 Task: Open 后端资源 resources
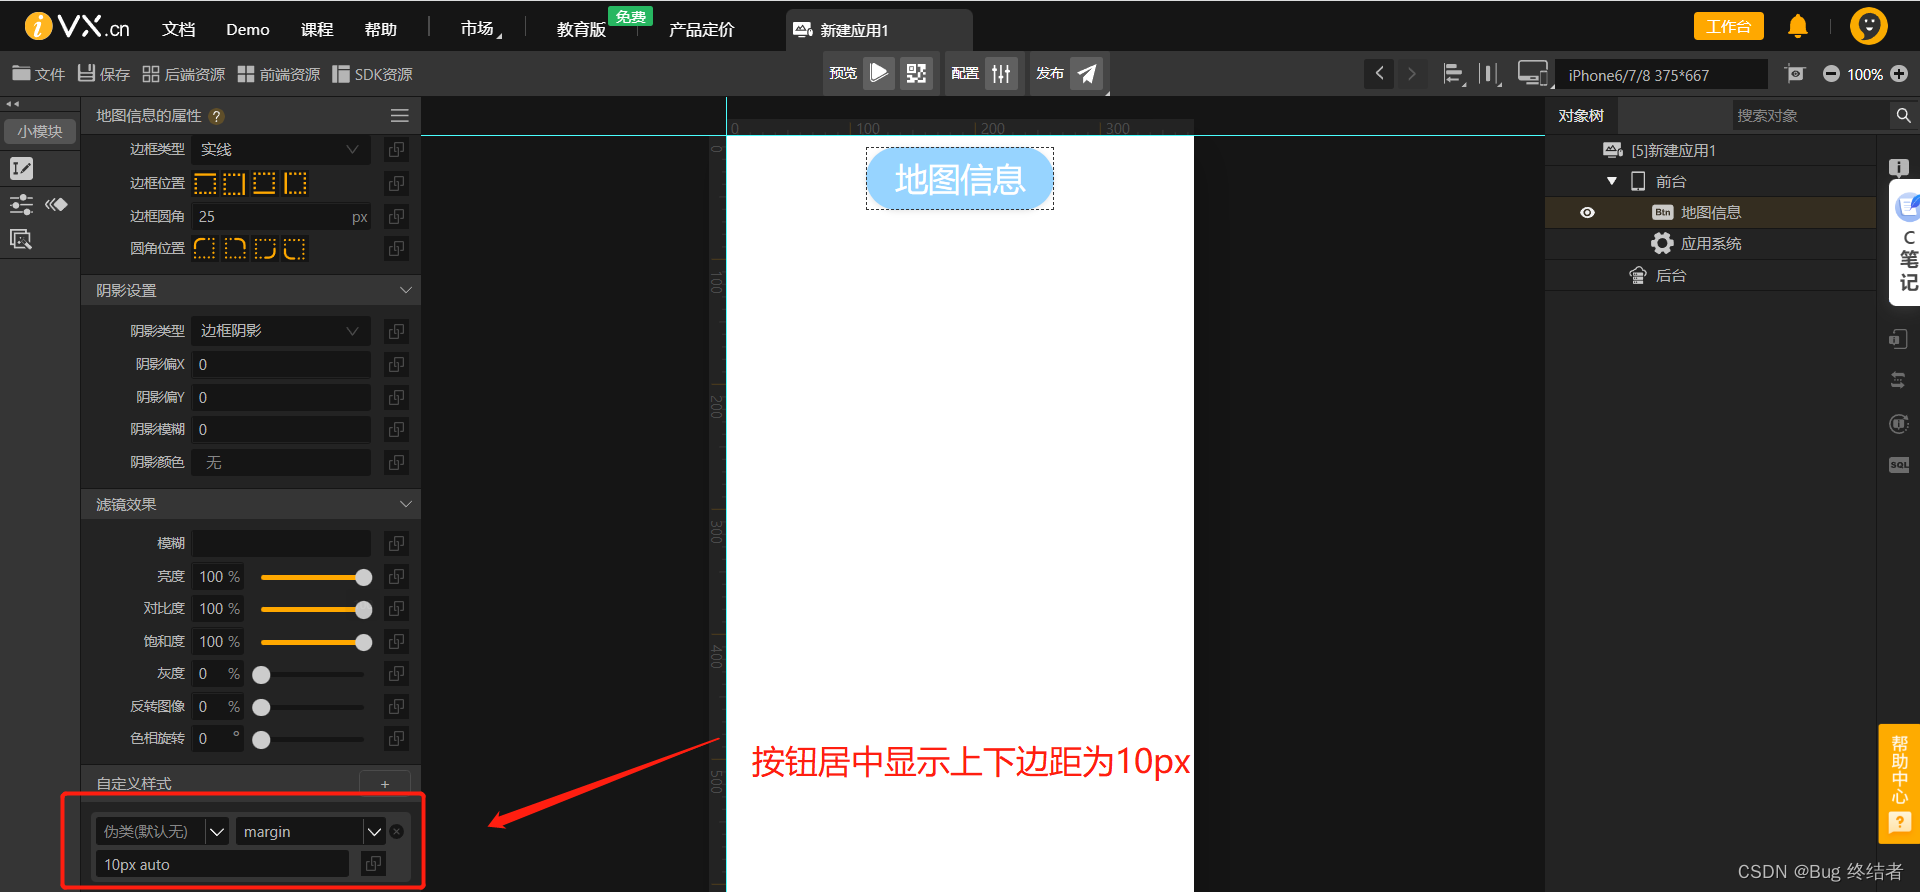(x=184, y=74)
